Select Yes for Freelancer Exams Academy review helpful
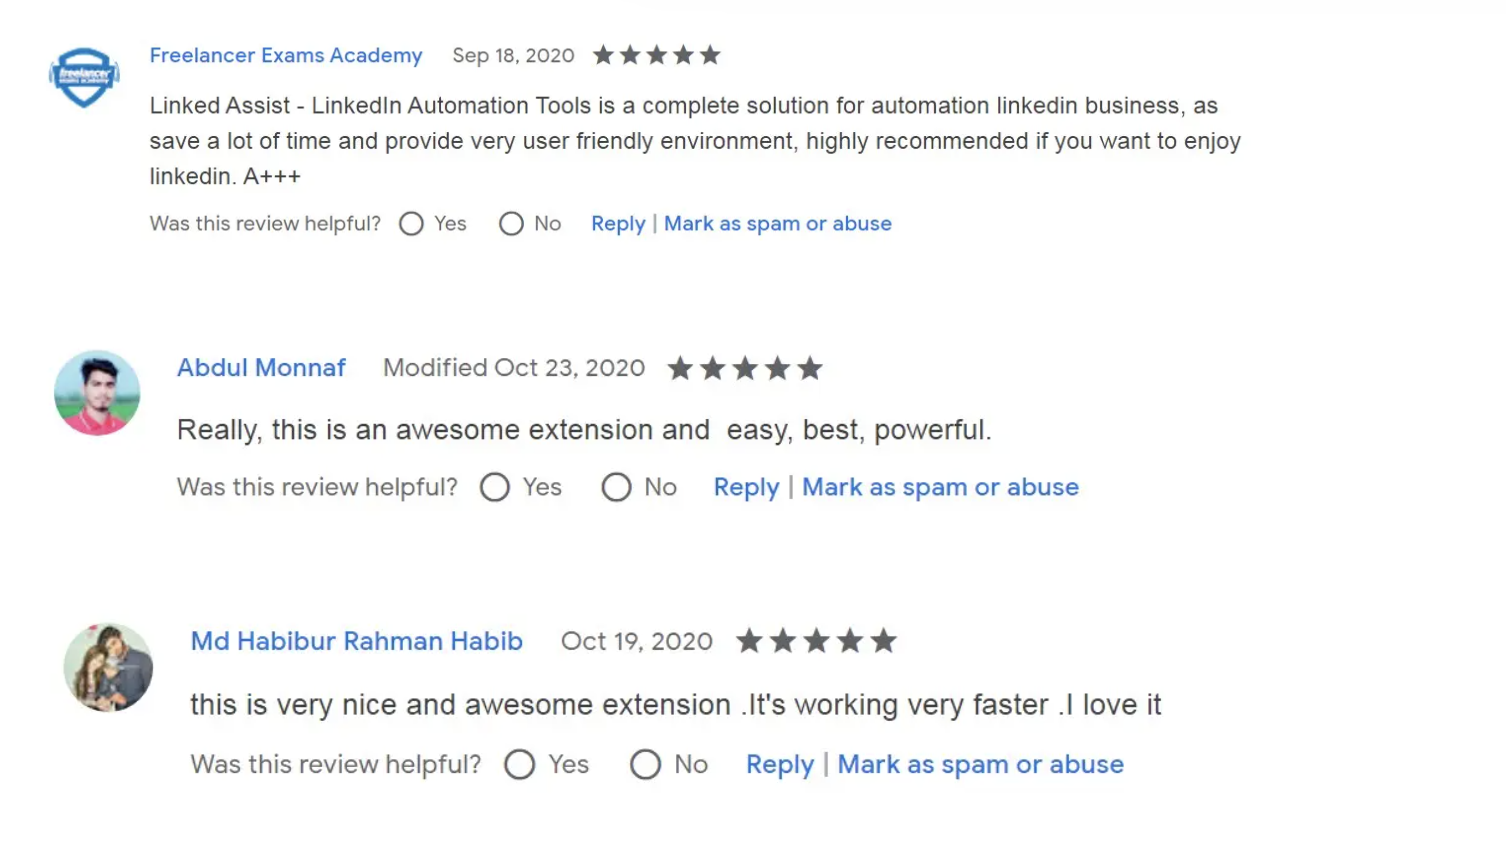The width and height of the screenshot is (1506, 858). [x=411, y=224]
